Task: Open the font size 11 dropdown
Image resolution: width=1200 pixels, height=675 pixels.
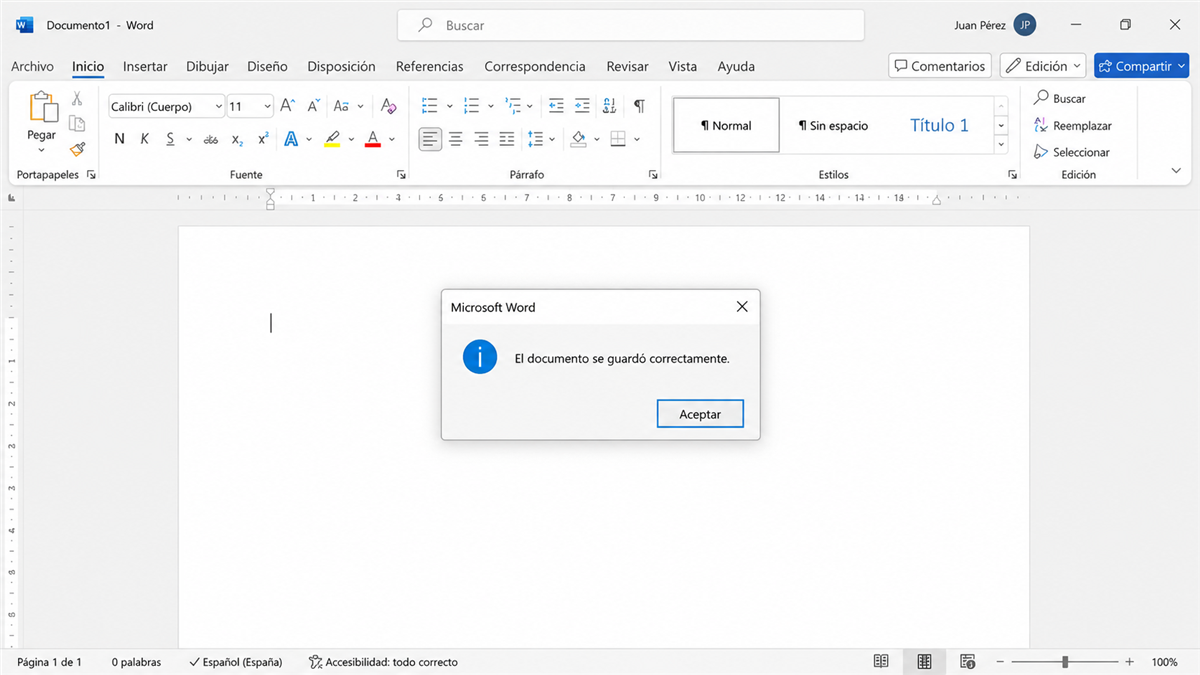Action: coord(267,106)
